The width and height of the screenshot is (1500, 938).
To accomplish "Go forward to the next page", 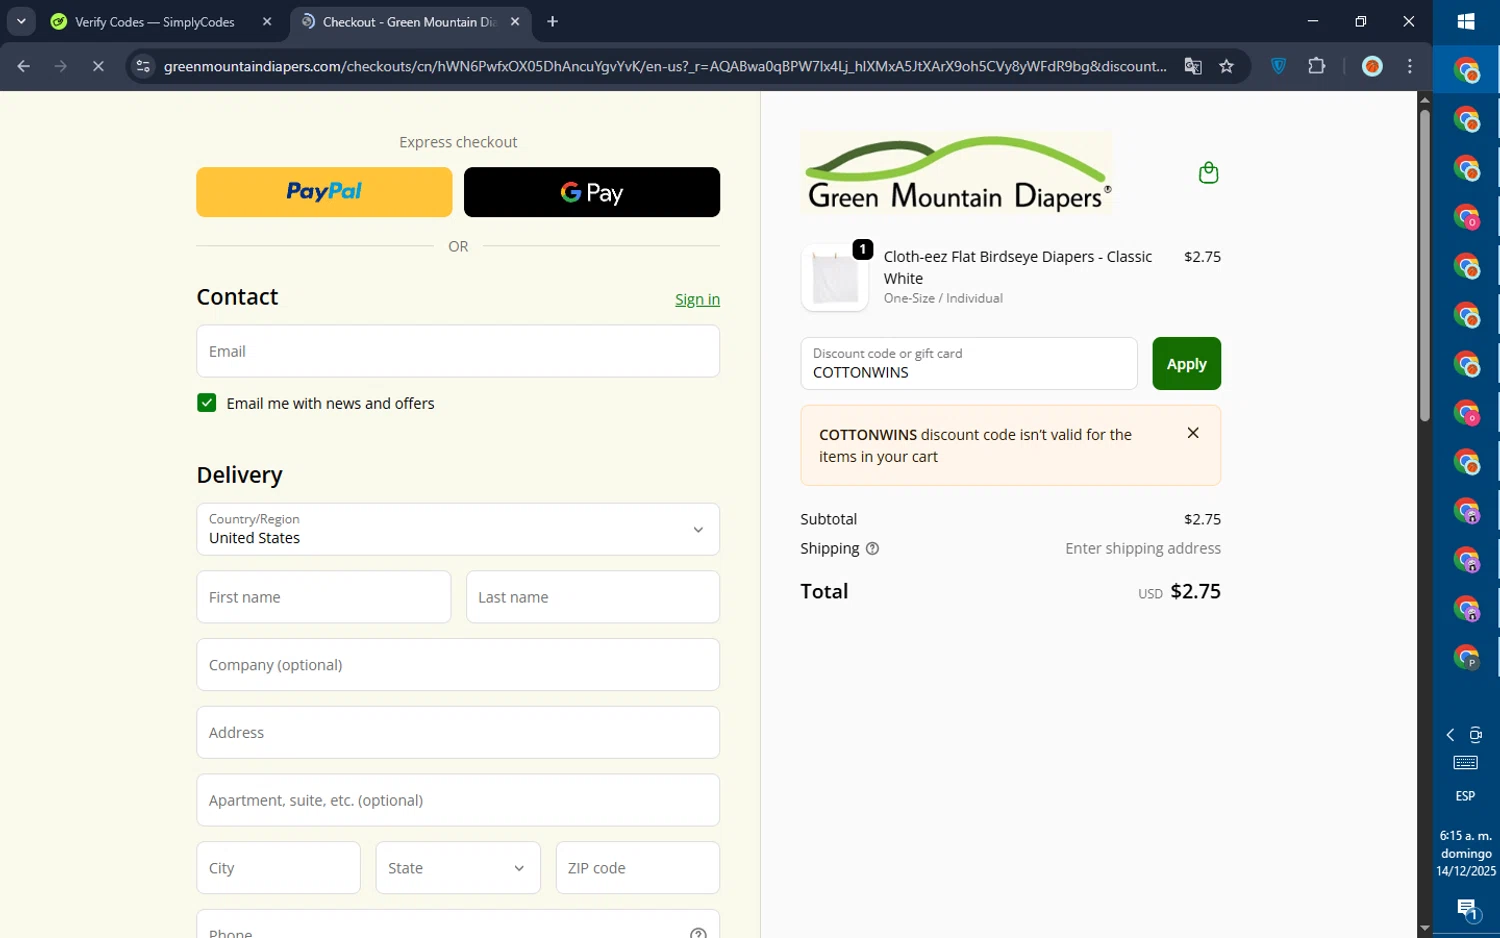I will (x=61, y=67).
